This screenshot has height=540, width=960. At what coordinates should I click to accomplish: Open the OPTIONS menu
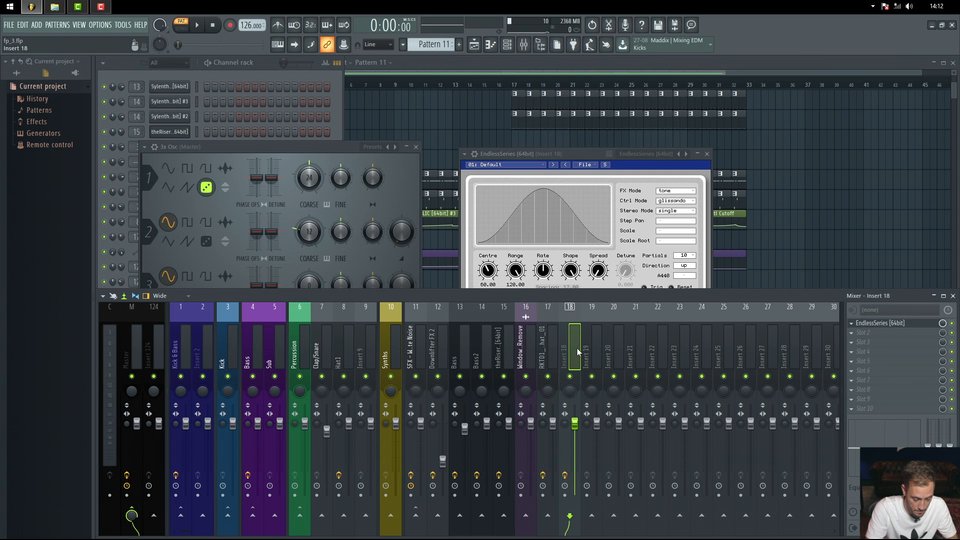coord(100,25)
